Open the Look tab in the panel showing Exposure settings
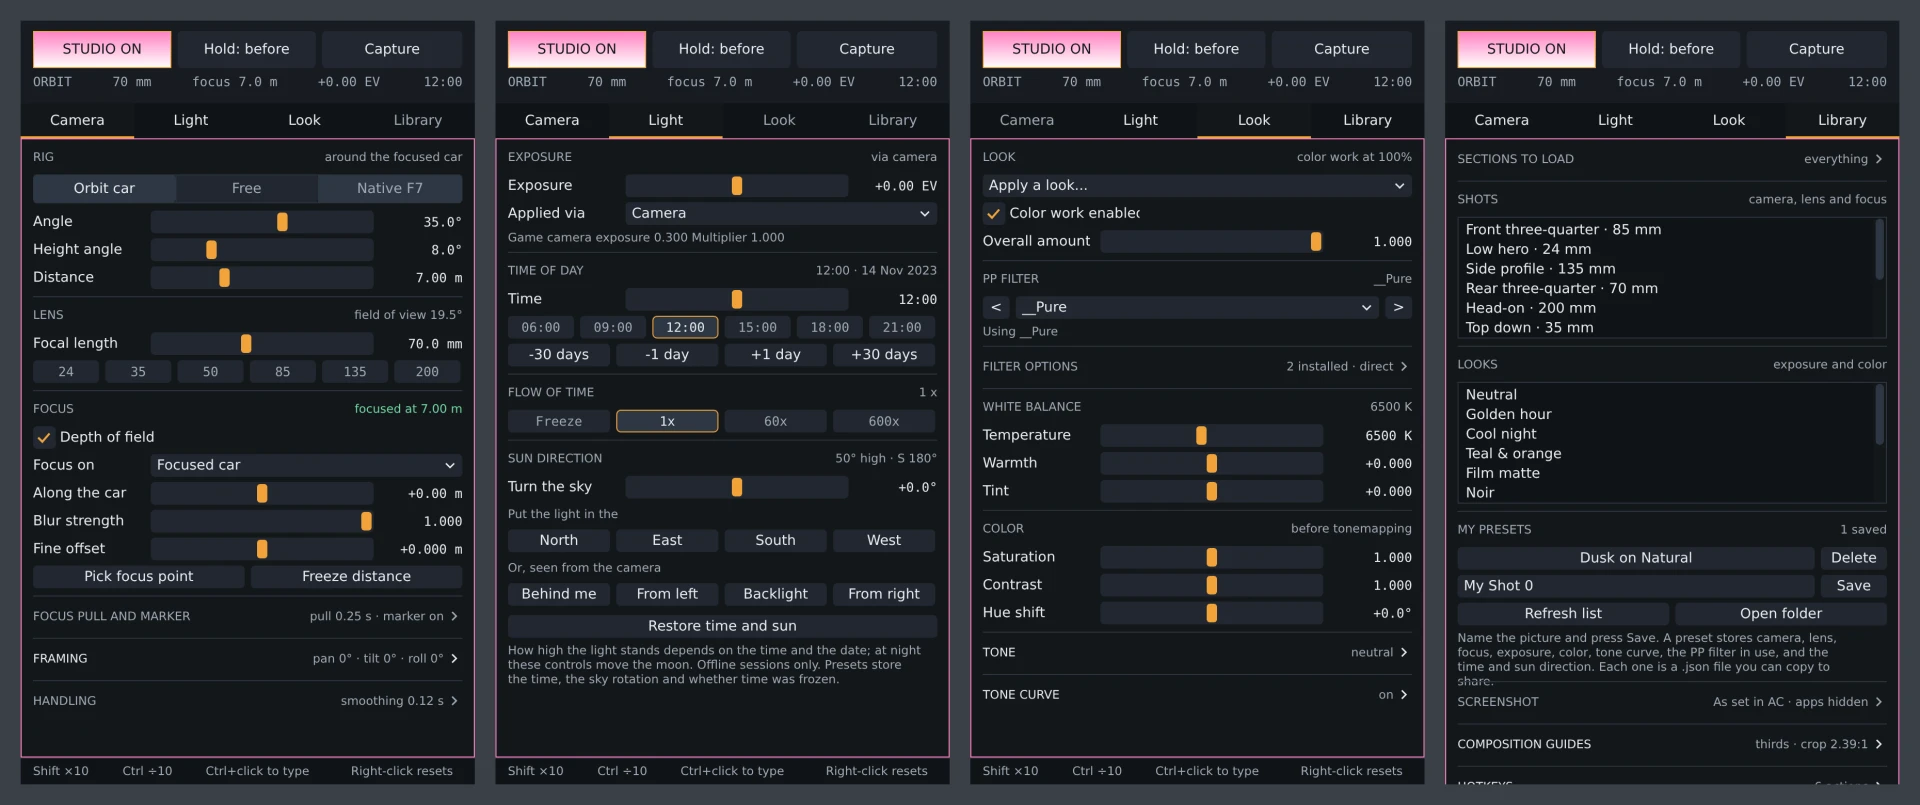Viewport: 1920px width, 805px height. click(779, 120)
